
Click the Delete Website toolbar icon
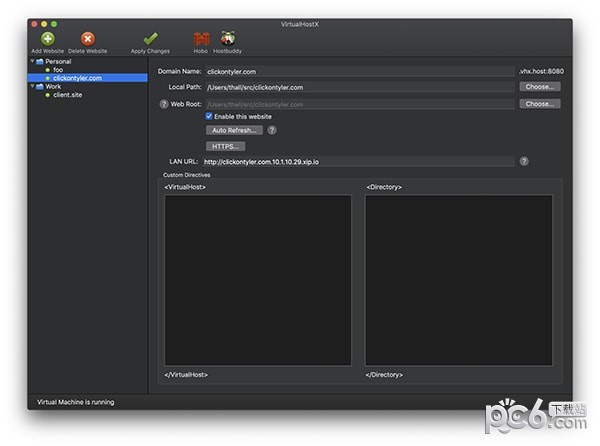[88, 39]
